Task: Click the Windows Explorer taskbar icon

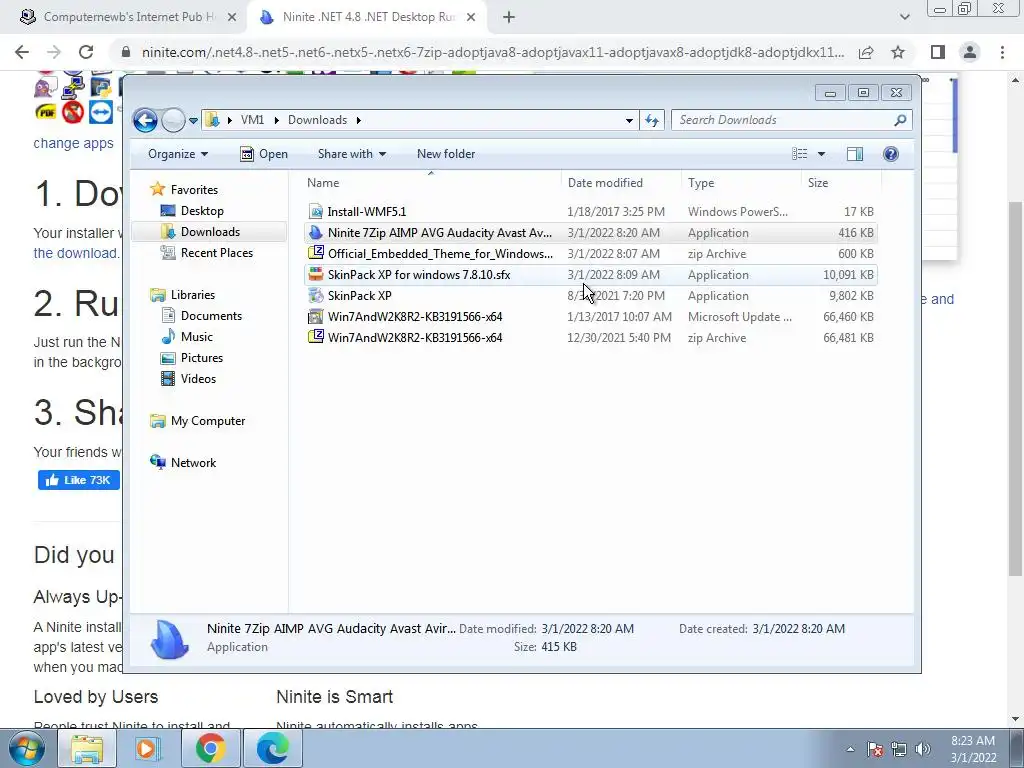Action: [x=87, y=748]
